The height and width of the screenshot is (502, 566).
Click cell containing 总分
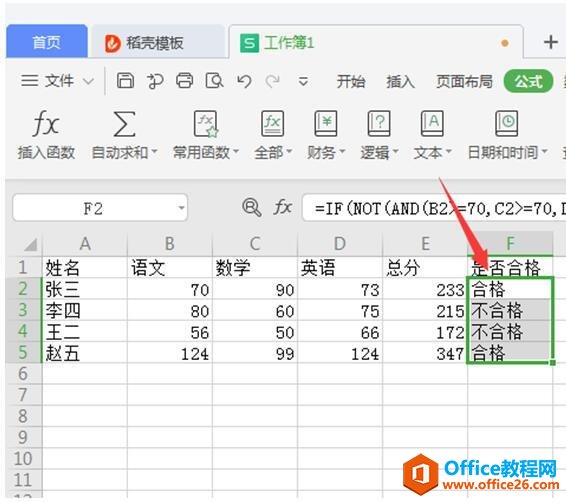[x=425, y=267]
